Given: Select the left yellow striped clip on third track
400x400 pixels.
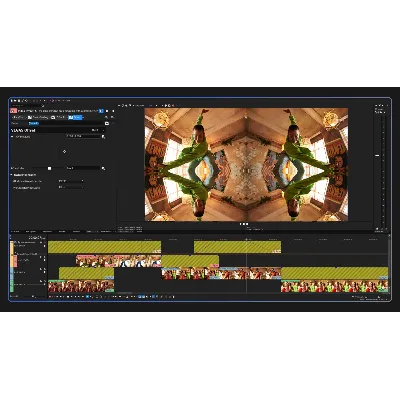Looking at the screenshot, I should tap(86, 273).
